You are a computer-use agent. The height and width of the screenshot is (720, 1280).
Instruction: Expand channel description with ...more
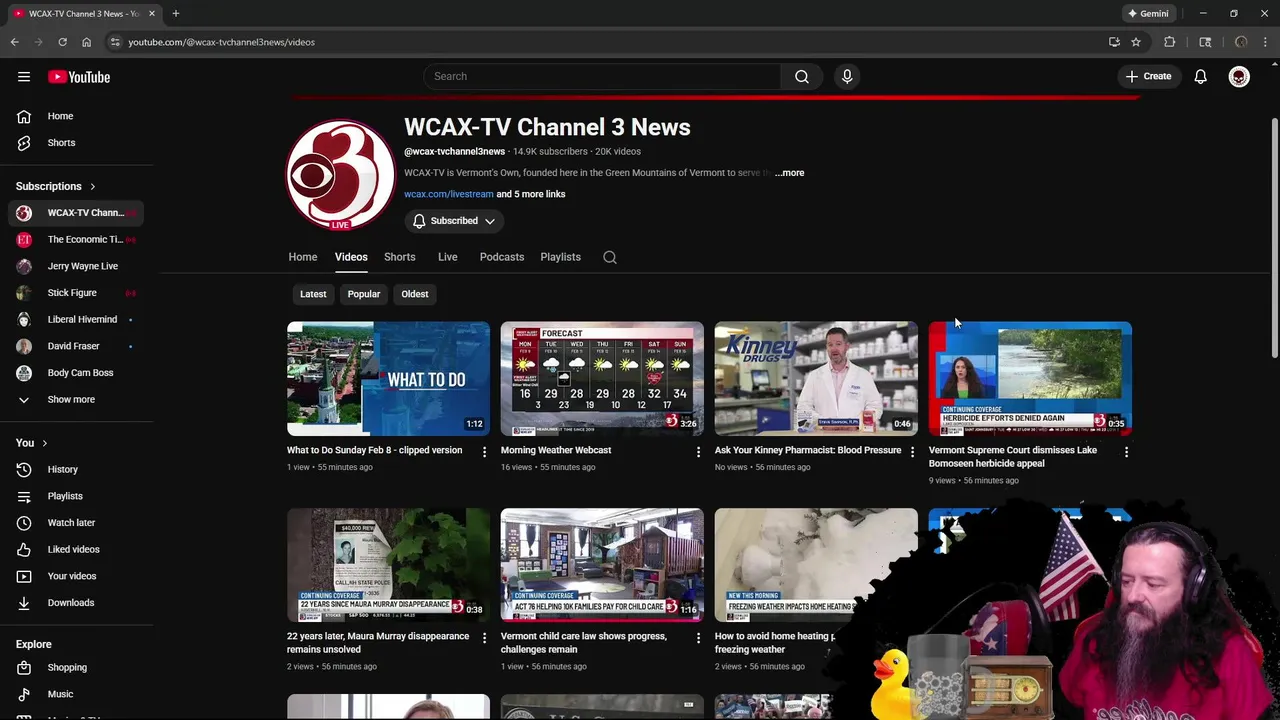click(789, 173)
